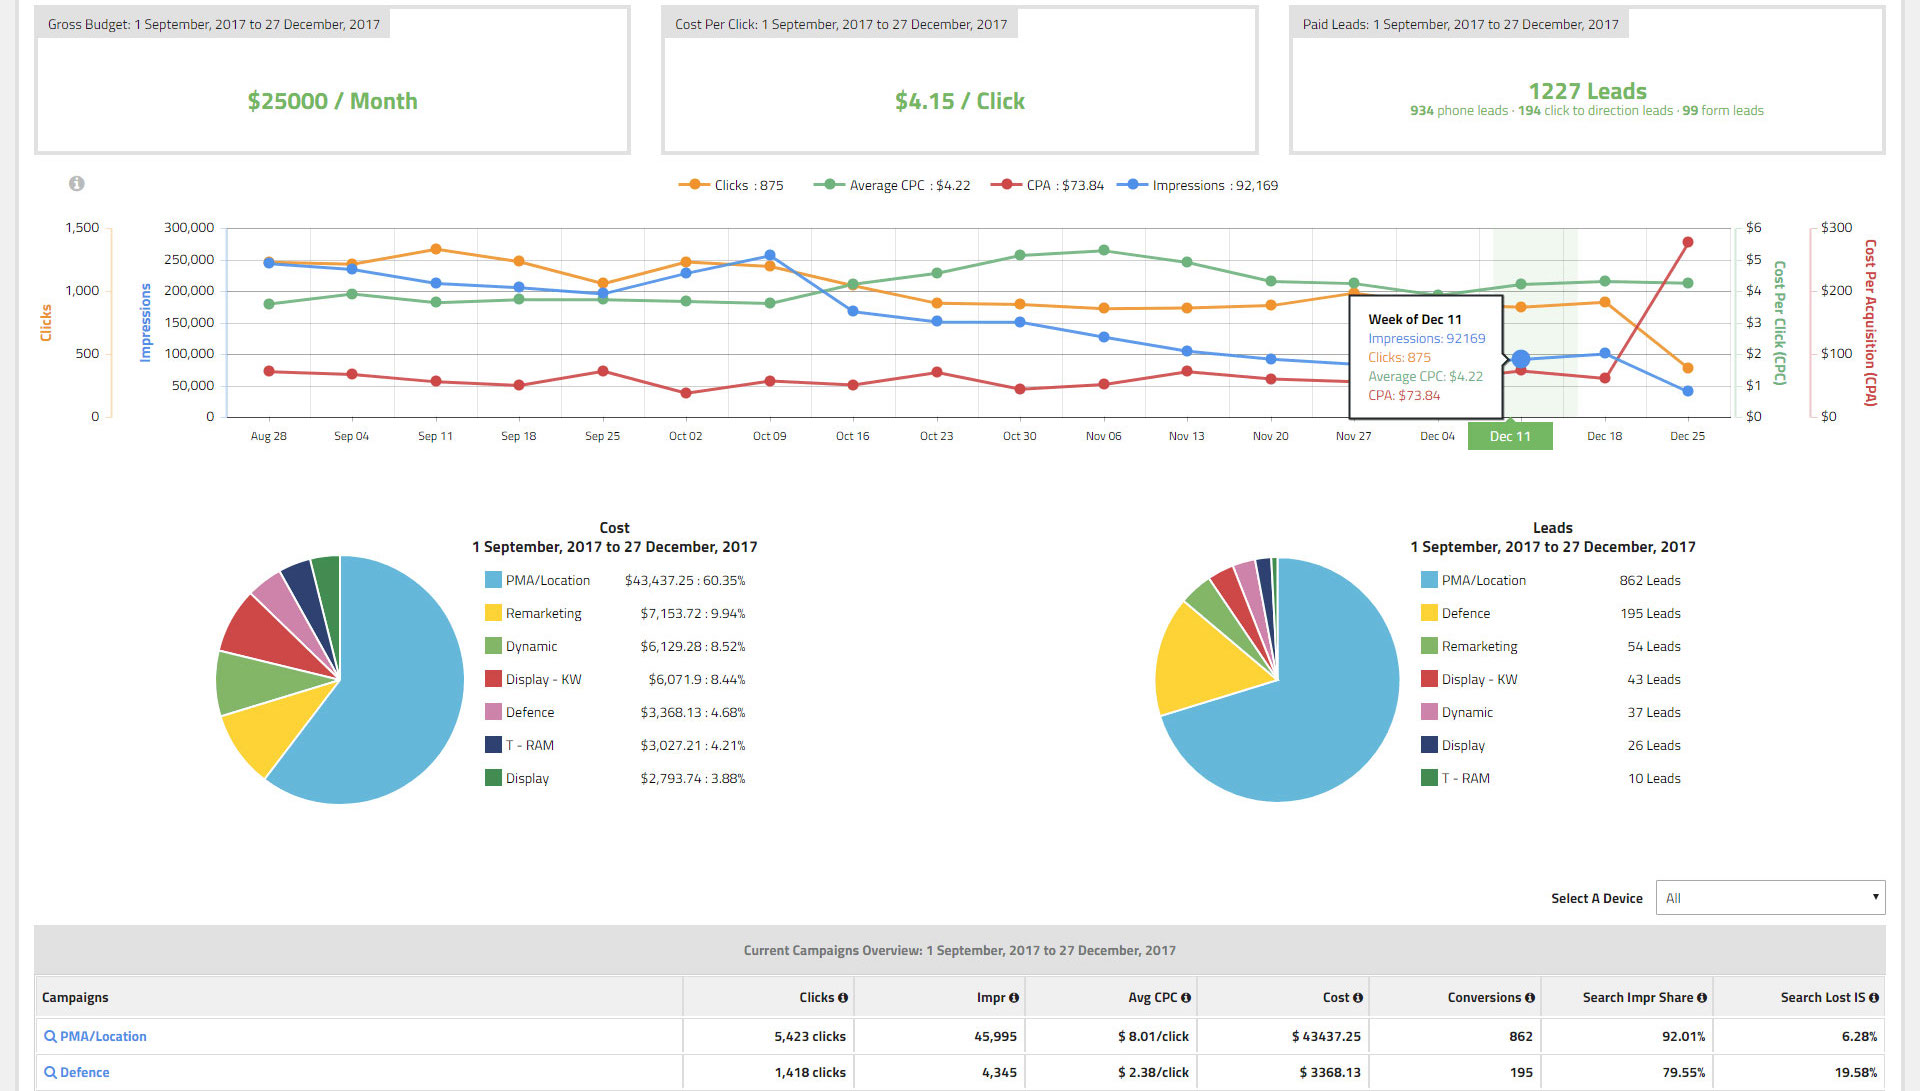Click the CPA data point at Dec 25
Viewport: 1920px width, 1091px height.
point(1688,242)
